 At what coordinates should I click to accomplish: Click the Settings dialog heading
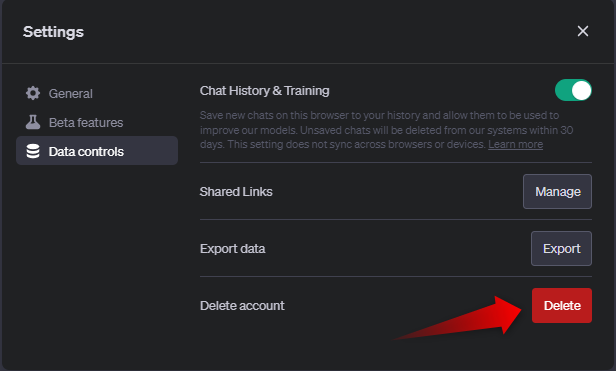coord(53,32)
